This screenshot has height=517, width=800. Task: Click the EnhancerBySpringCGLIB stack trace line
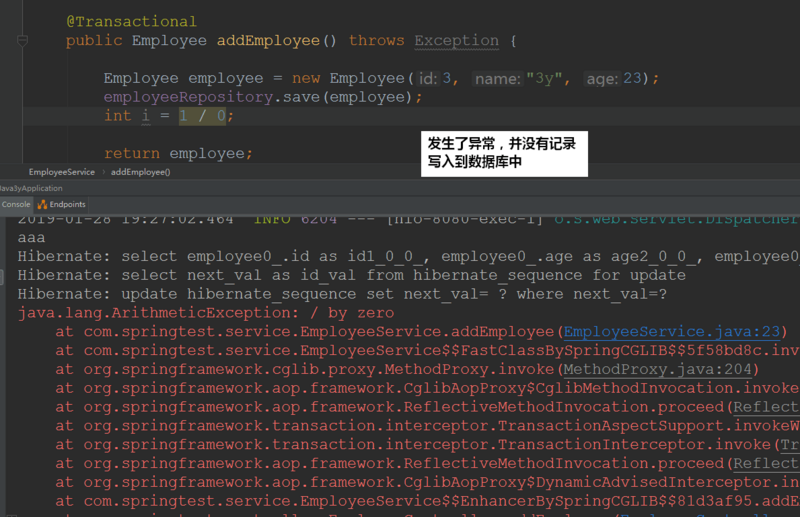click(427, 501)
